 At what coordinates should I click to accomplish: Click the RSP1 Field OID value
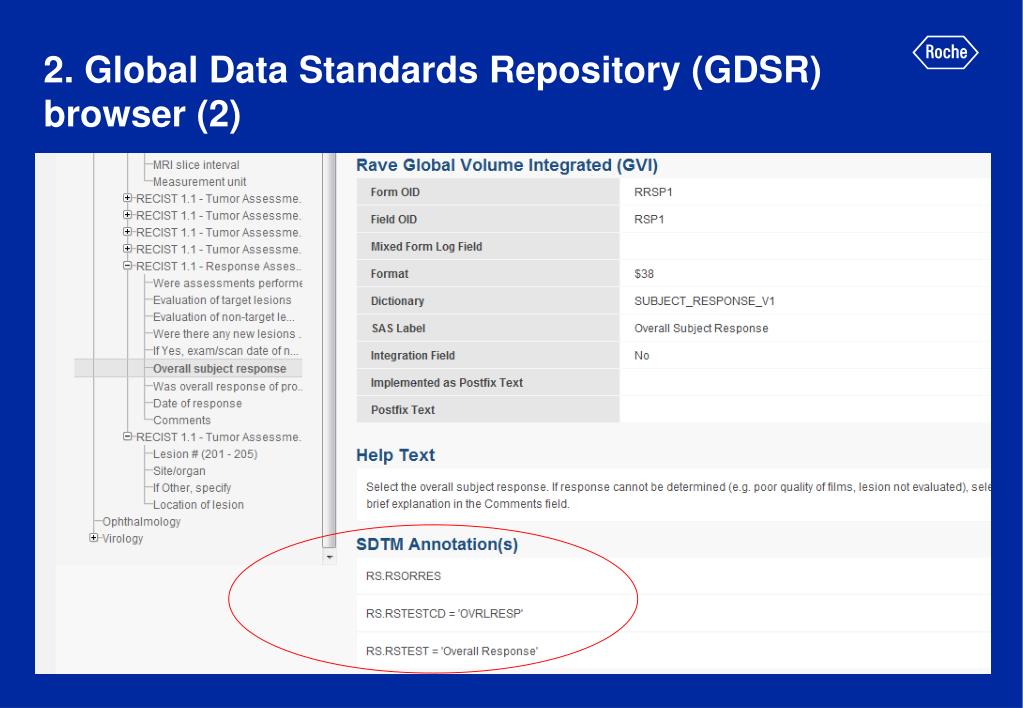pyautogui.click(x=649, y=219)
